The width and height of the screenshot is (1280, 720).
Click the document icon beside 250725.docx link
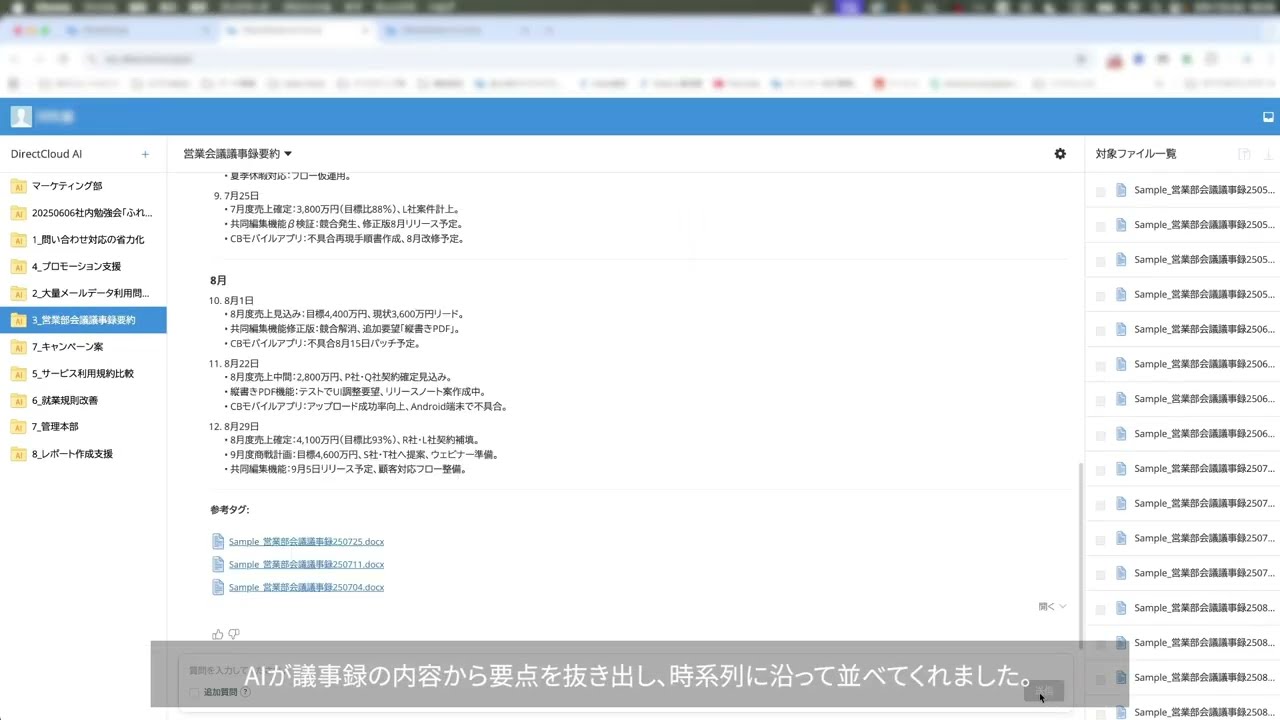coord(218,541)
